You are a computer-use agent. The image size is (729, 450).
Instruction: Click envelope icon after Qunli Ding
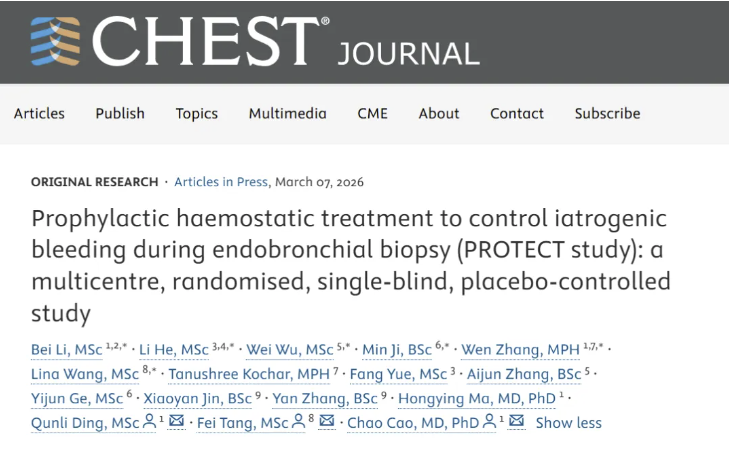(176, 422)
